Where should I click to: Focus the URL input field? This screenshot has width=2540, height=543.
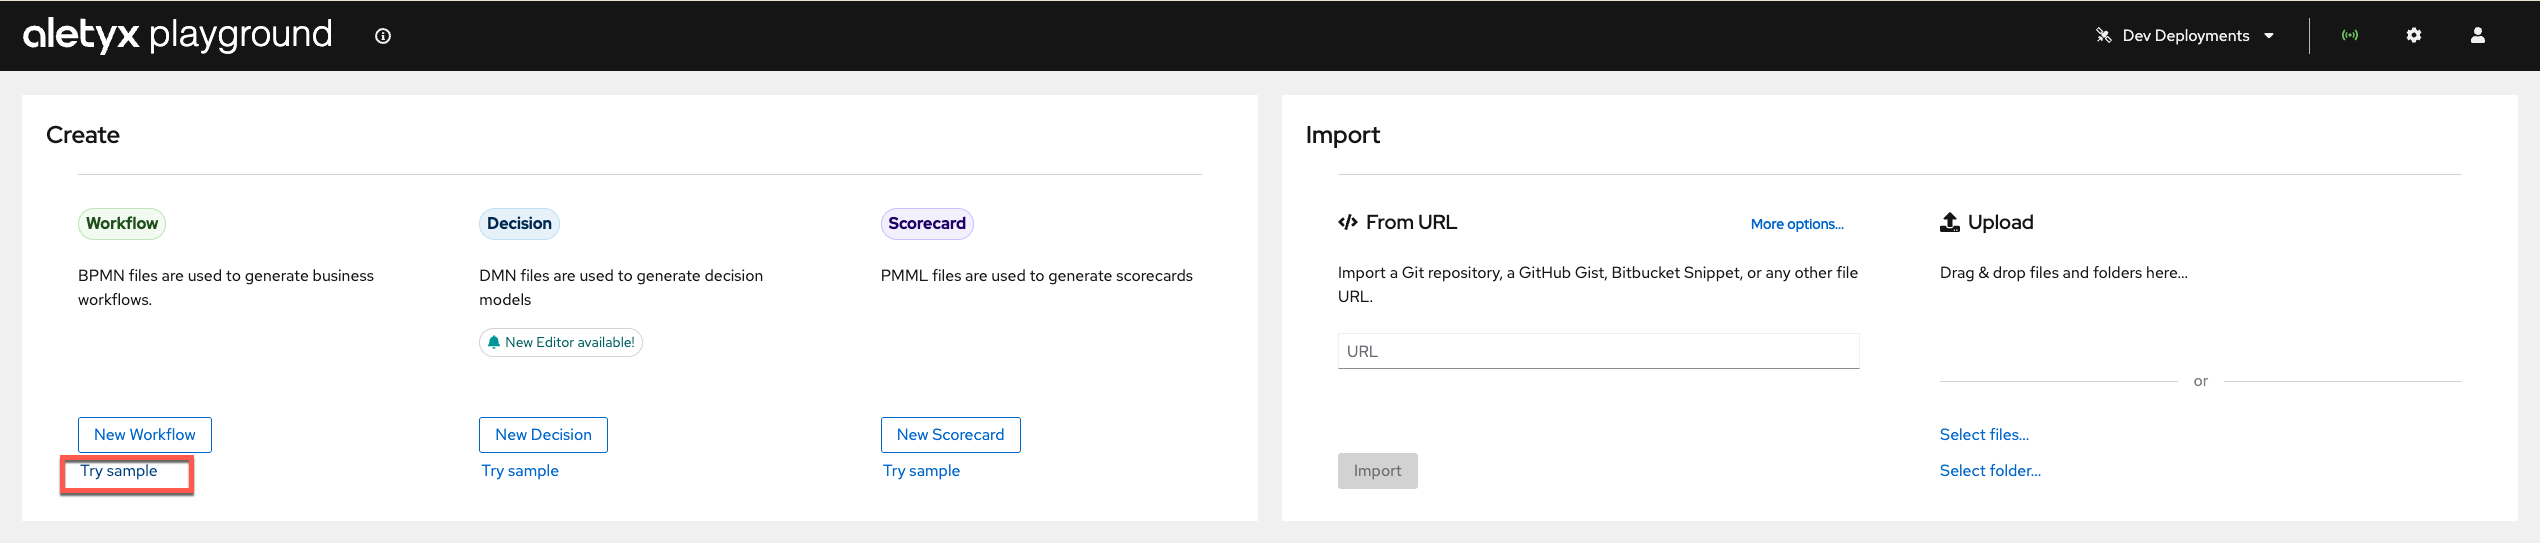point(1598,351)
